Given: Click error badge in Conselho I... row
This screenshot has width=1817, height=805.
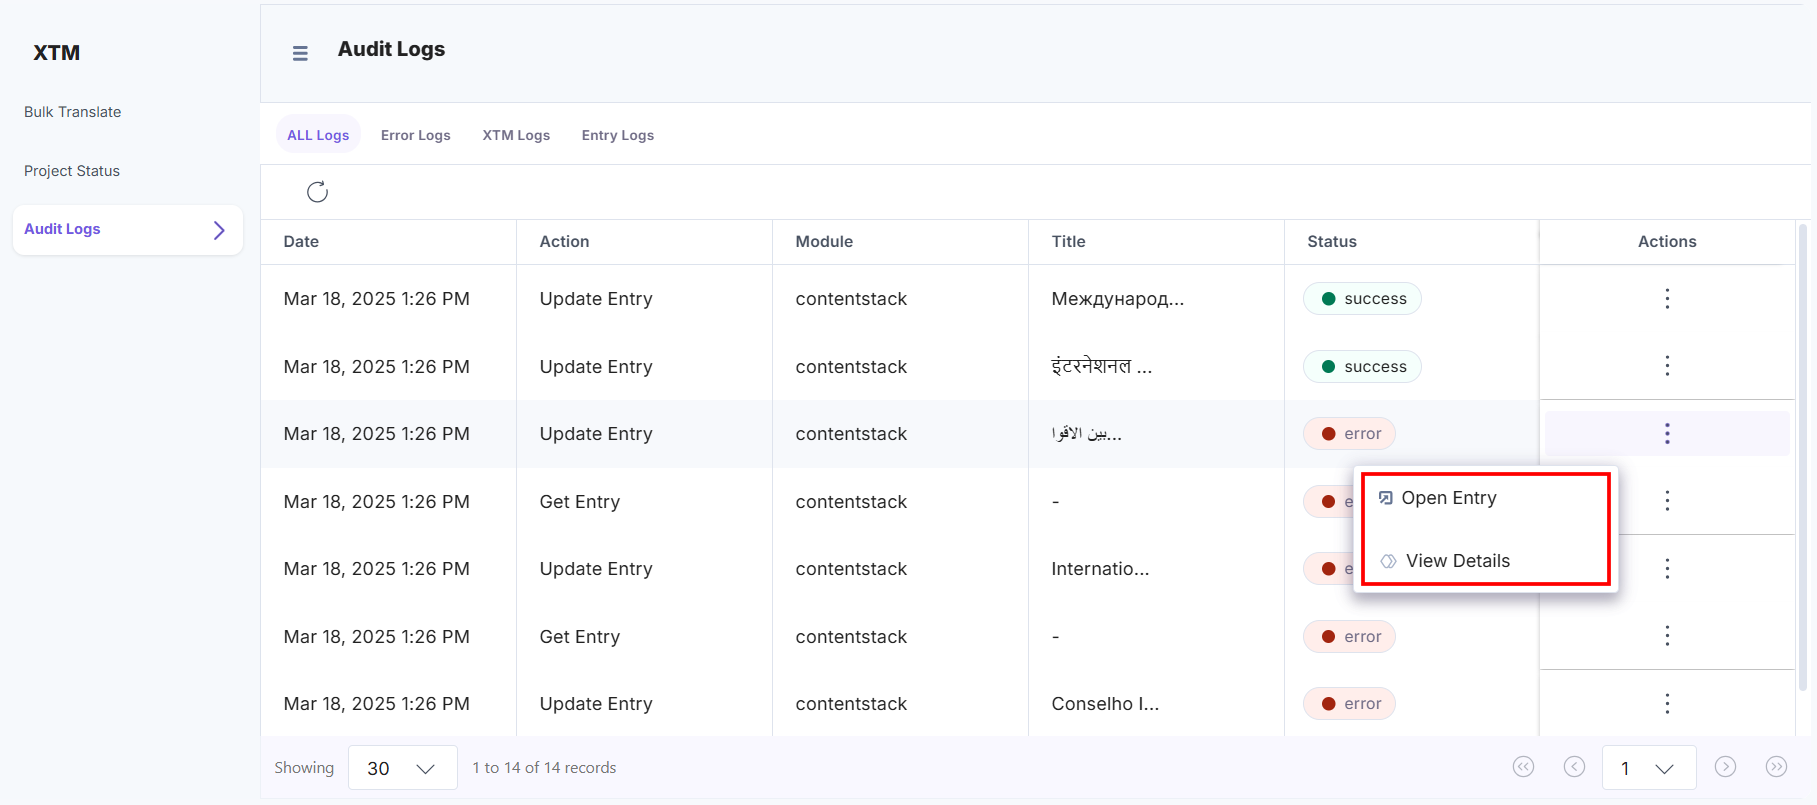Looking at the screenshot, I should pos(1349,704).
